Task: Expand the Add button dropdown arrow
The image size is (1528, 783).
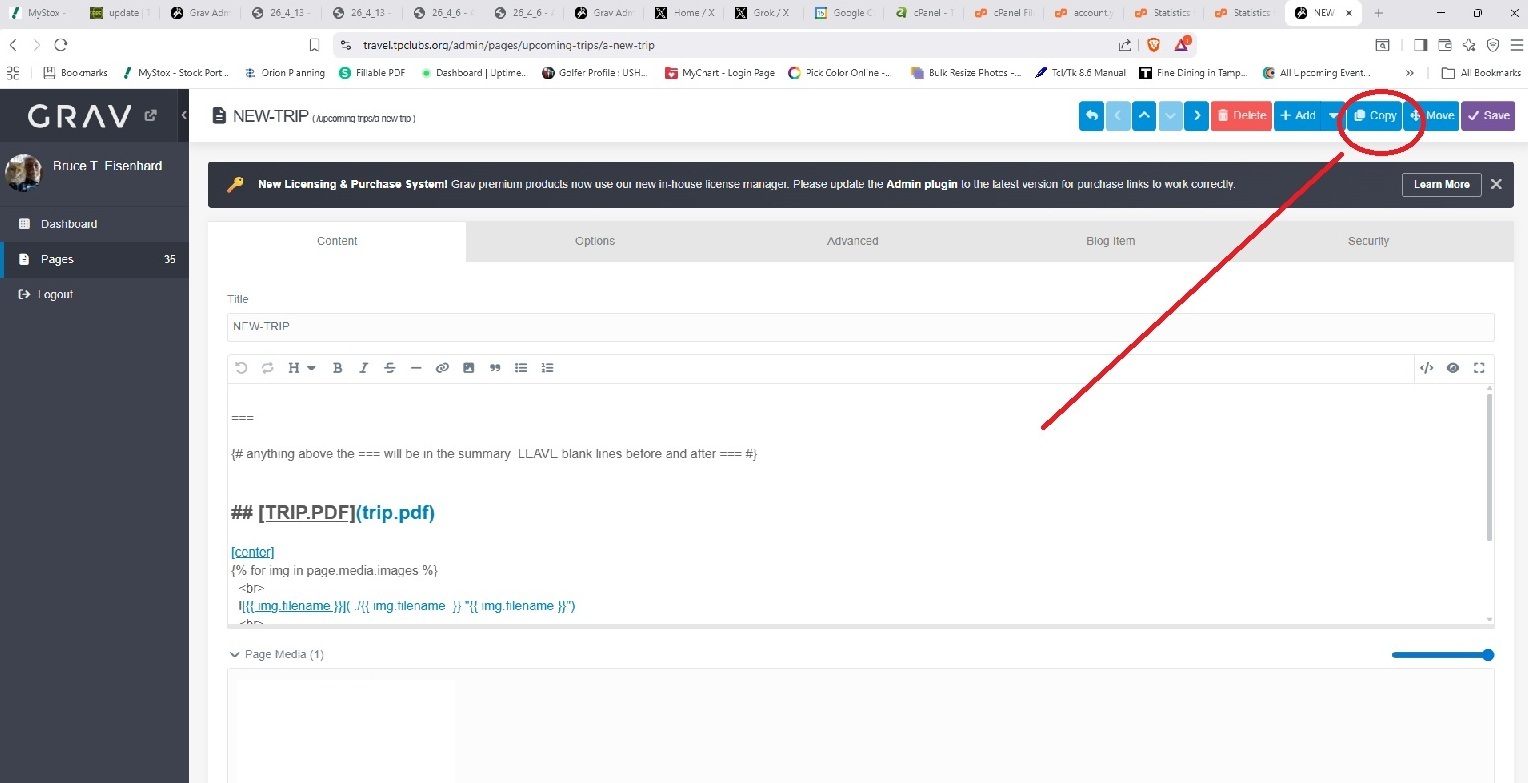Action: (1333, 116)
